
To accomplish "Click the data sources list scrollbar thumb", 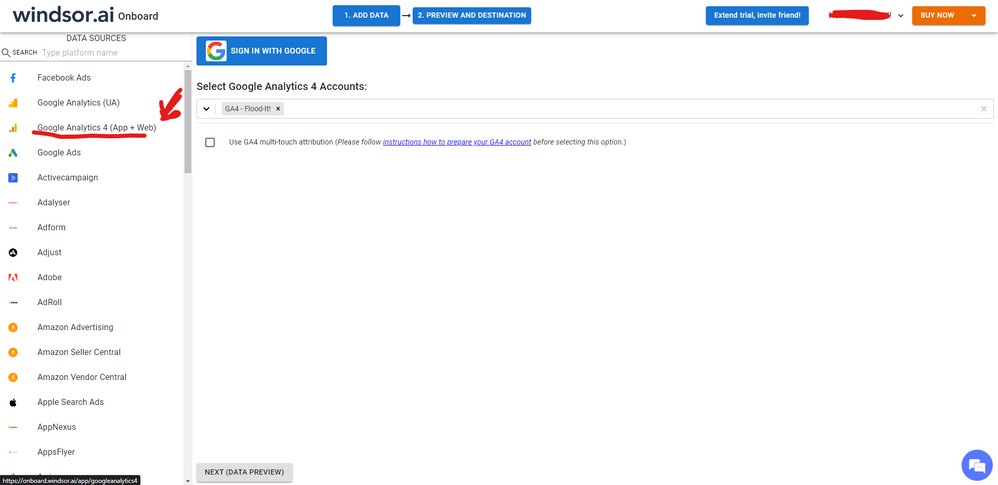I will (x=187, y=121).
